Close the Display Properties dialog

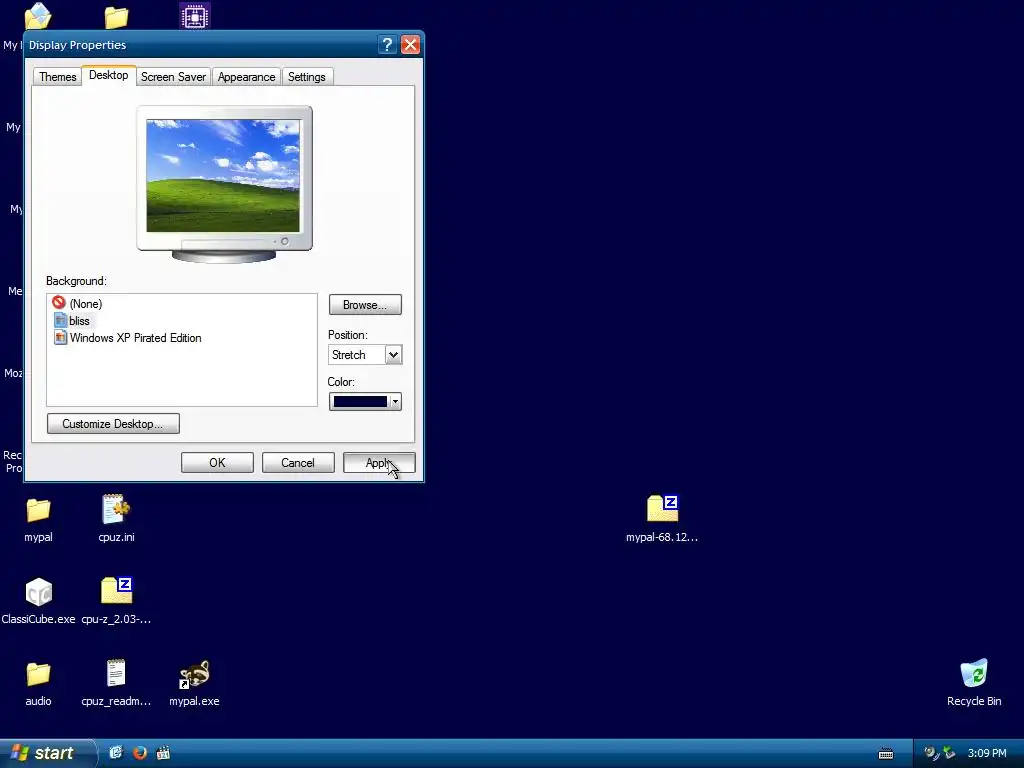[410, 44]
